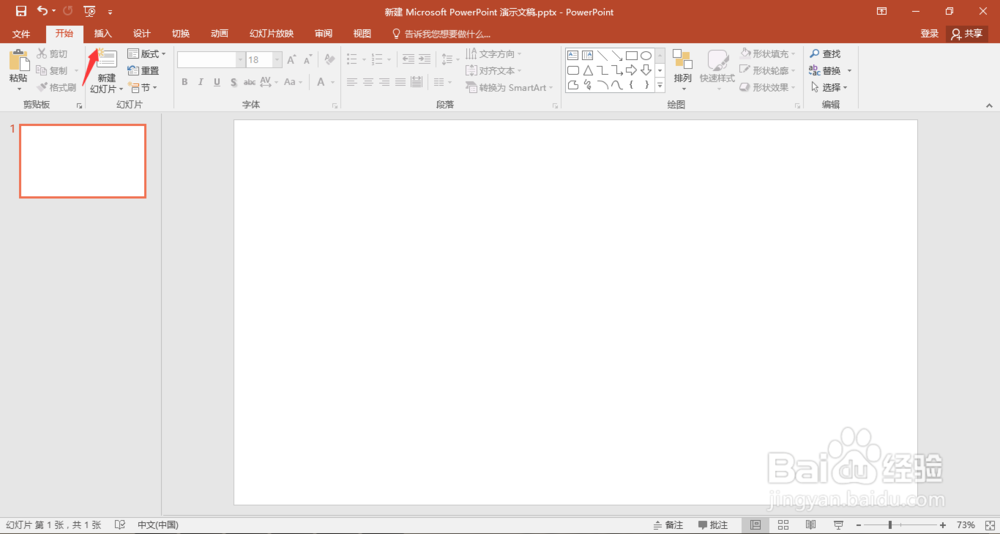Select the right block arrow shape
Image resolution: width=1000 pixels, height=534 pixels.
(x=631, y=70)
